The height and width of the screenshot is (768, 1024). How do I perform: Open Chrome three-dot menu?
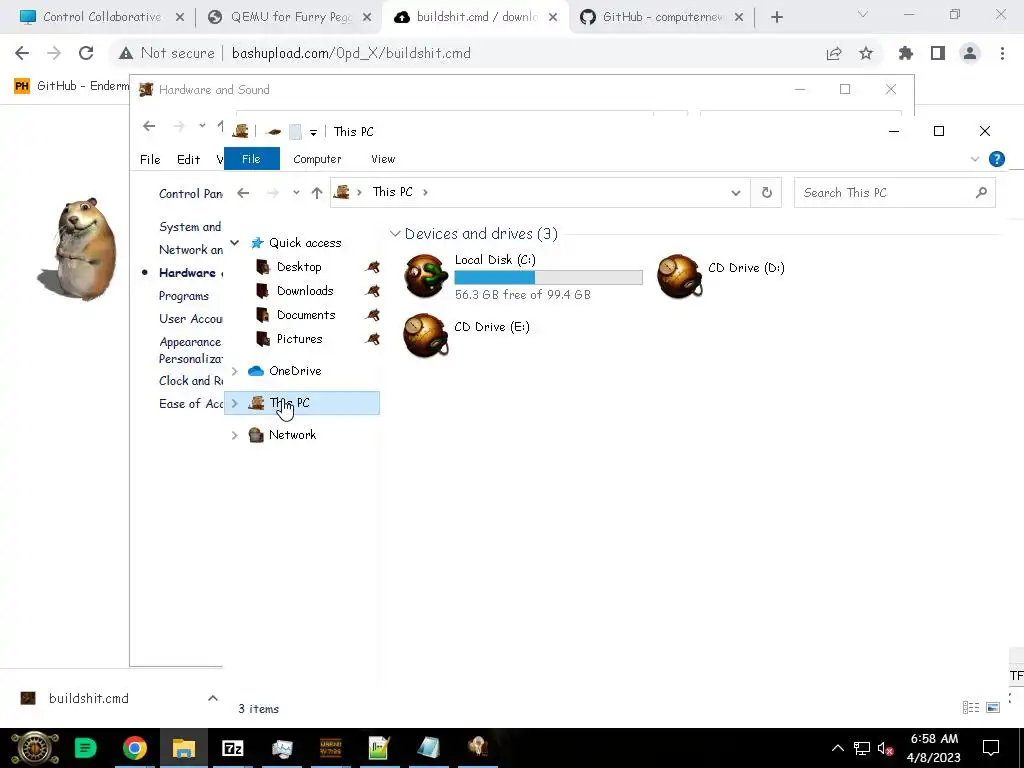pyautogui.click(x=1002, y=53)
